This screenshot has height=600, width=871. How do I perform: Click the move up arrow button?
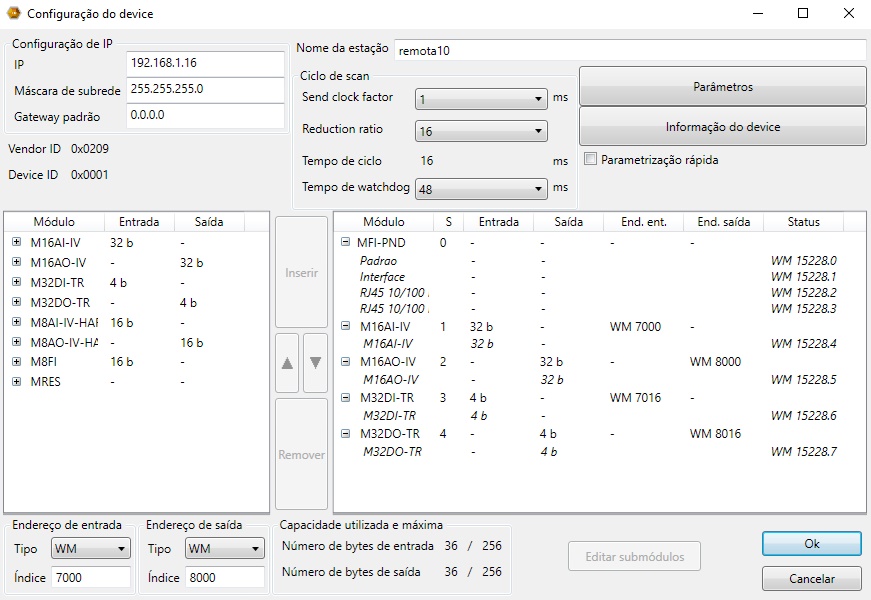tap(287, 362)
